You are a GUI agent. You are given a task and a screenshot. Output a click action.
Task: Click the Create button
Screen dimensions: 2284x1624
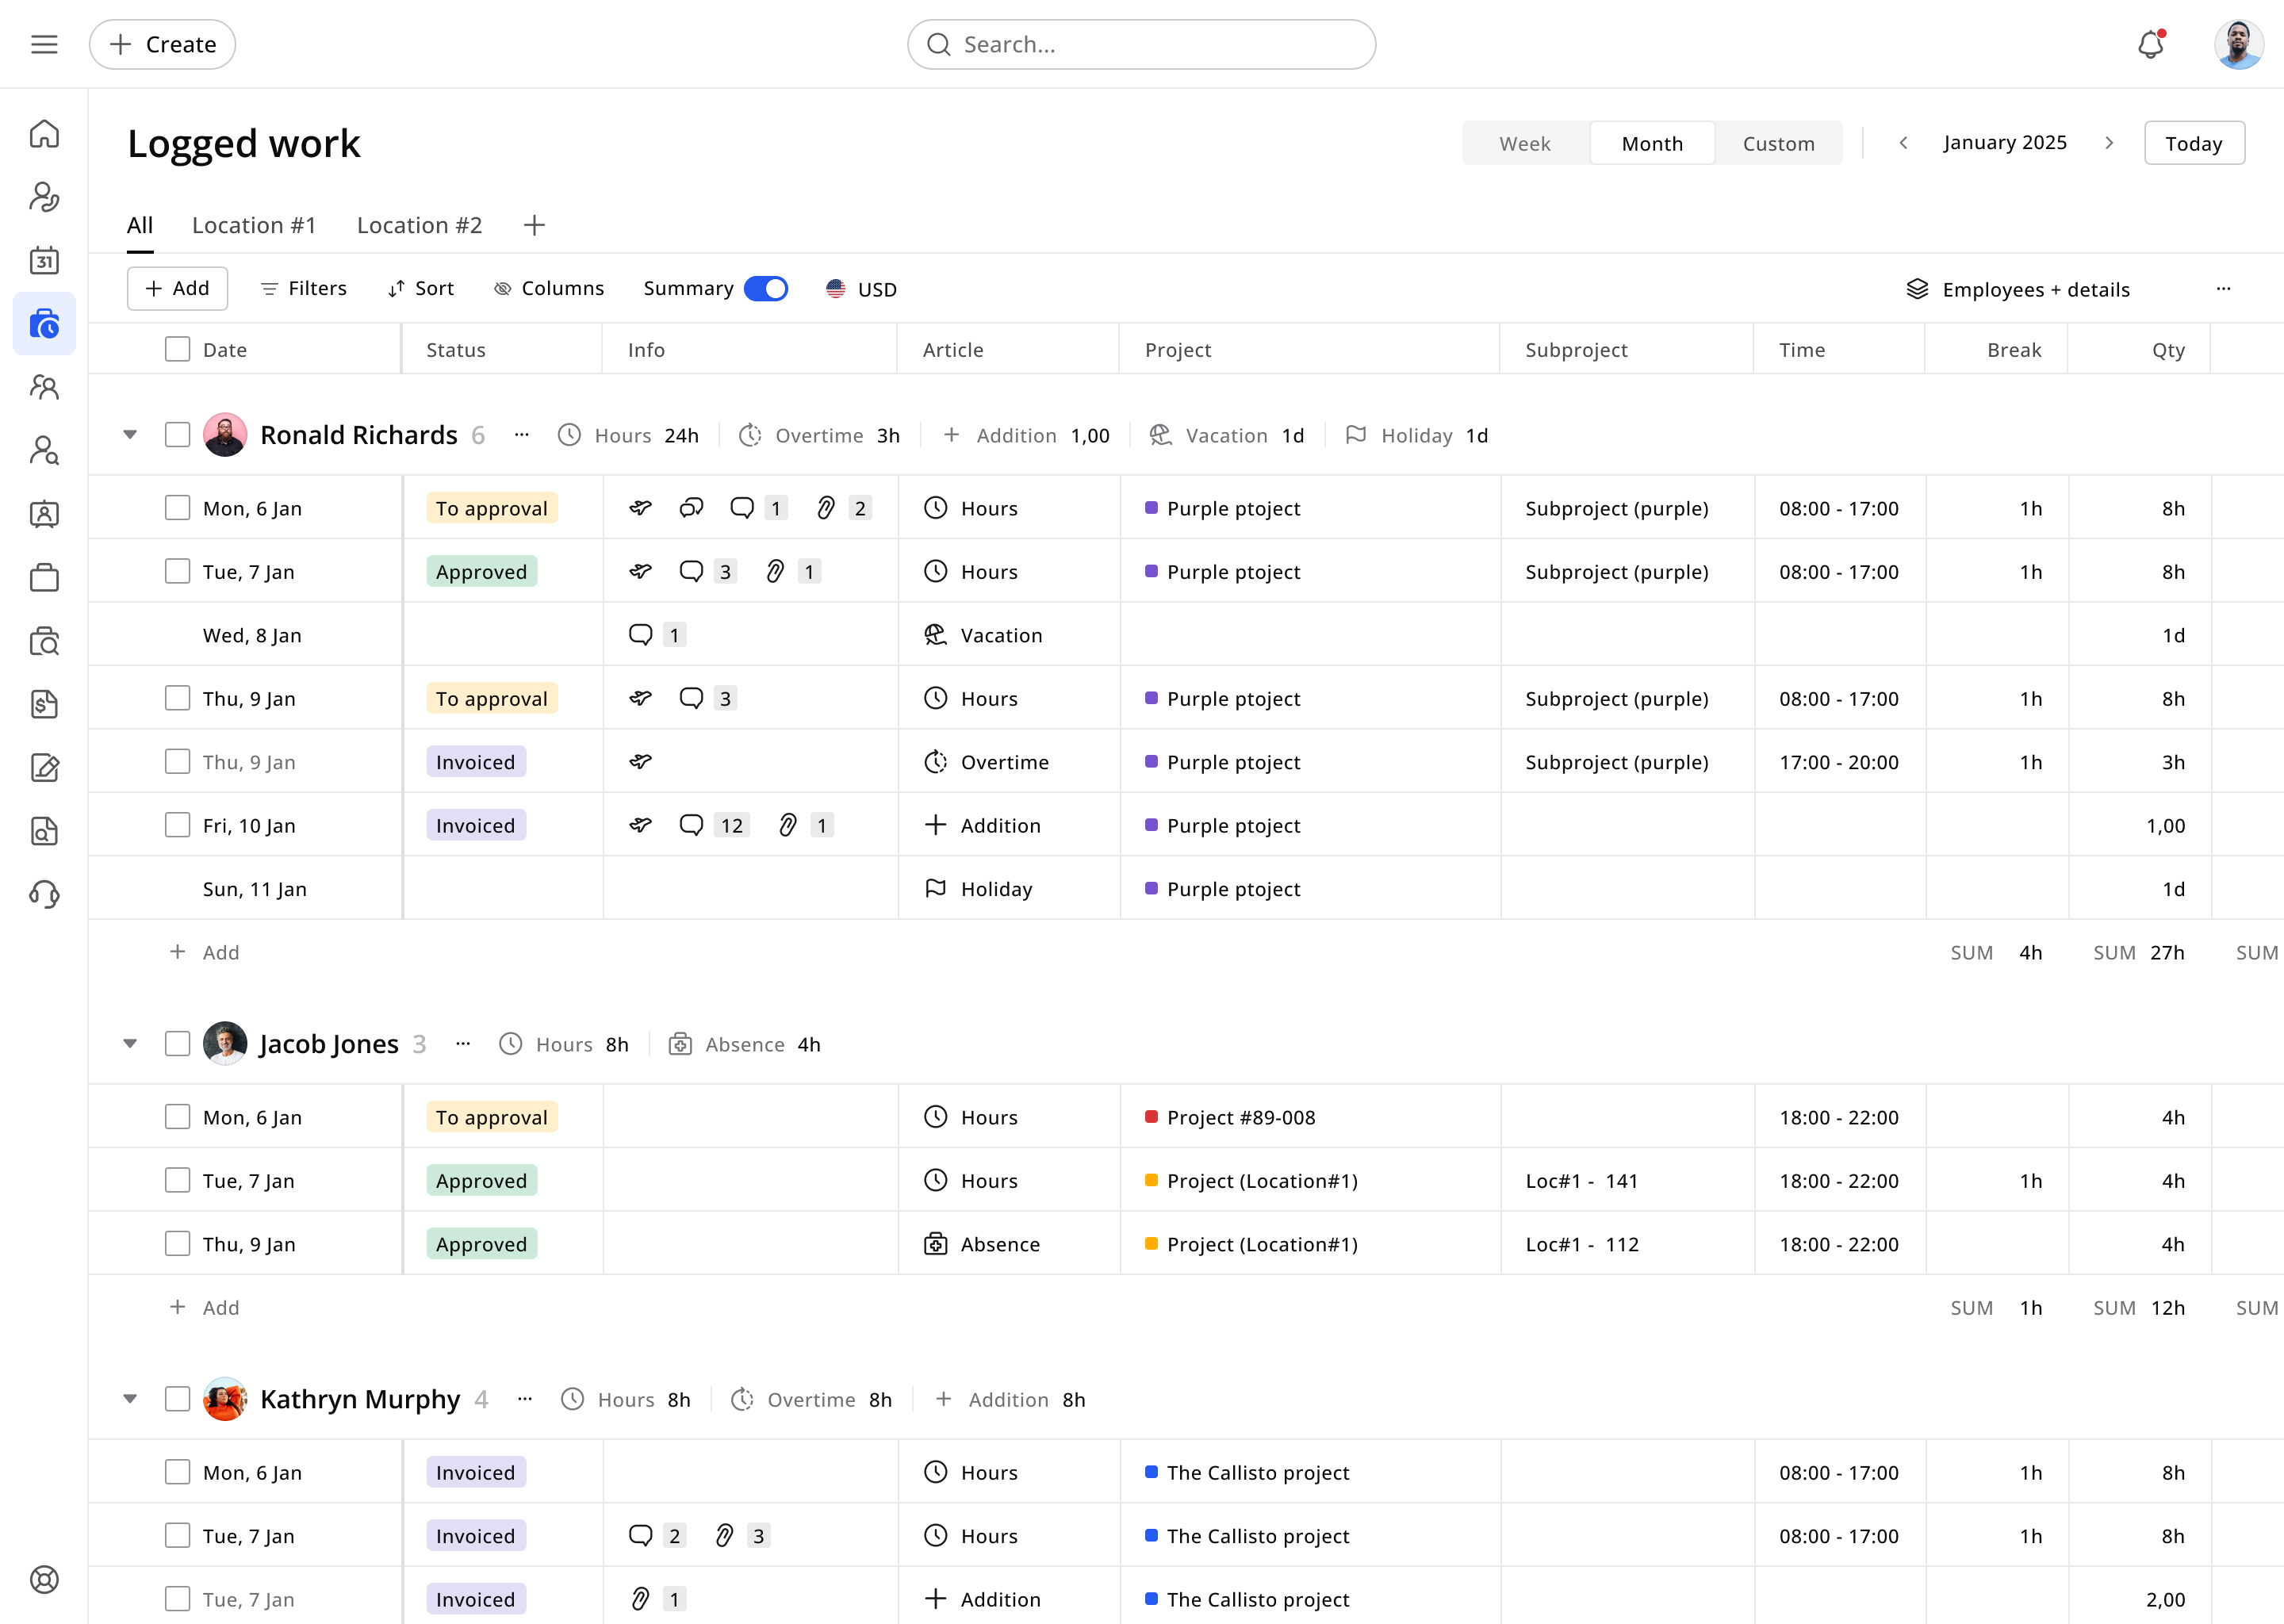tap(162, 44)
